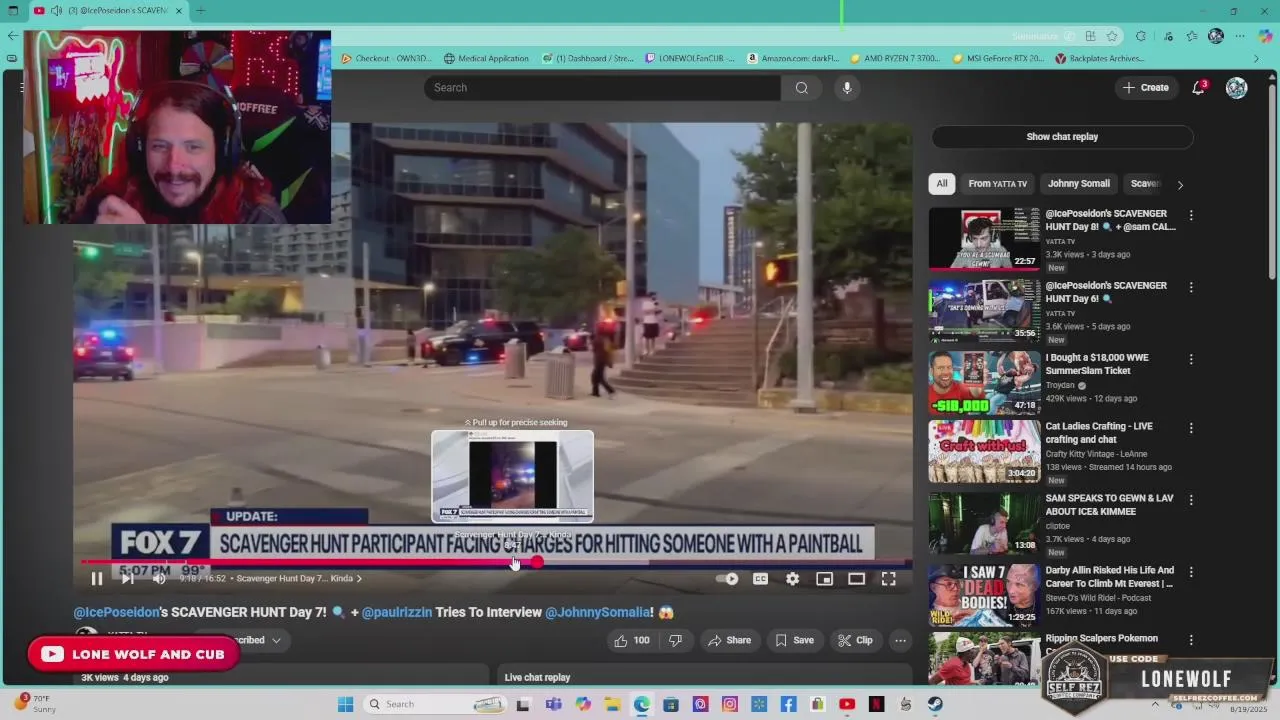The height and width of the screenshot is (720, 1280).
Task: Switch to miniplayer mode
Action: point(824,579)
